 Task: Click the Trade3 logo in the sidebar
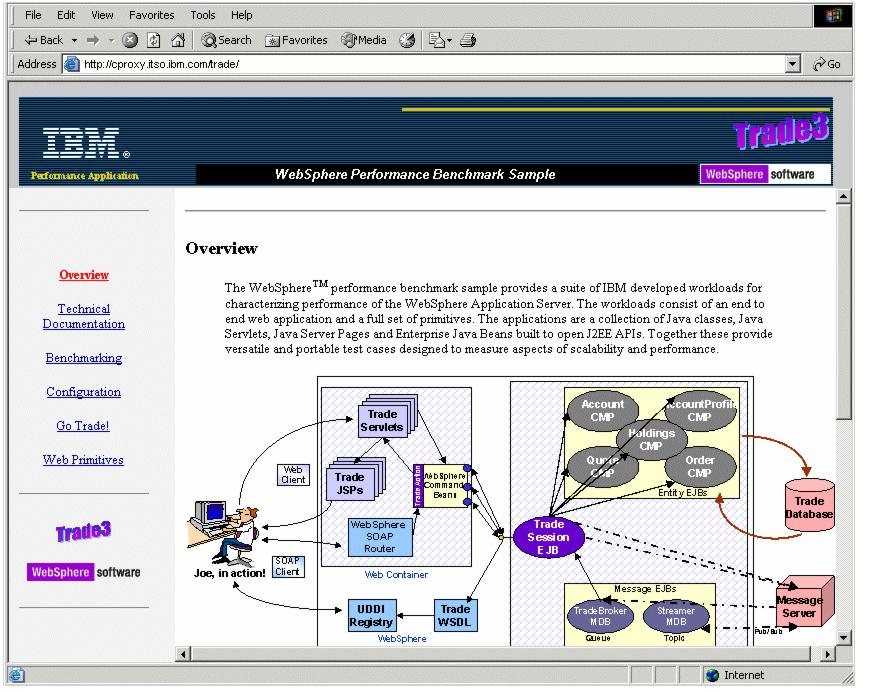(x=84, y=532)
